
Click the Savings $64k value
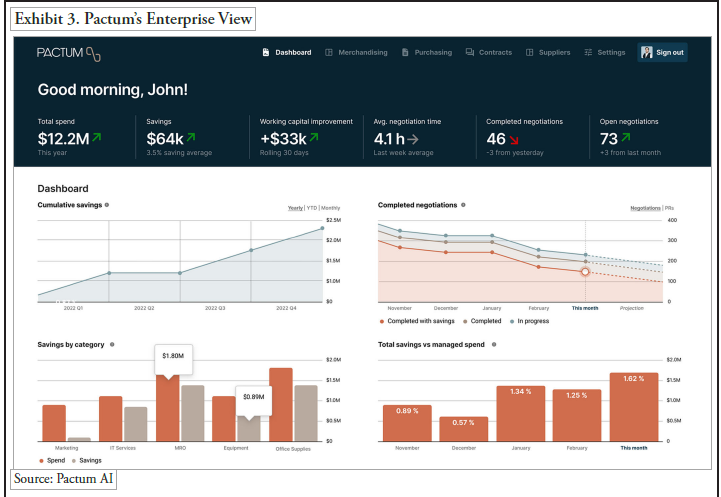165,138
